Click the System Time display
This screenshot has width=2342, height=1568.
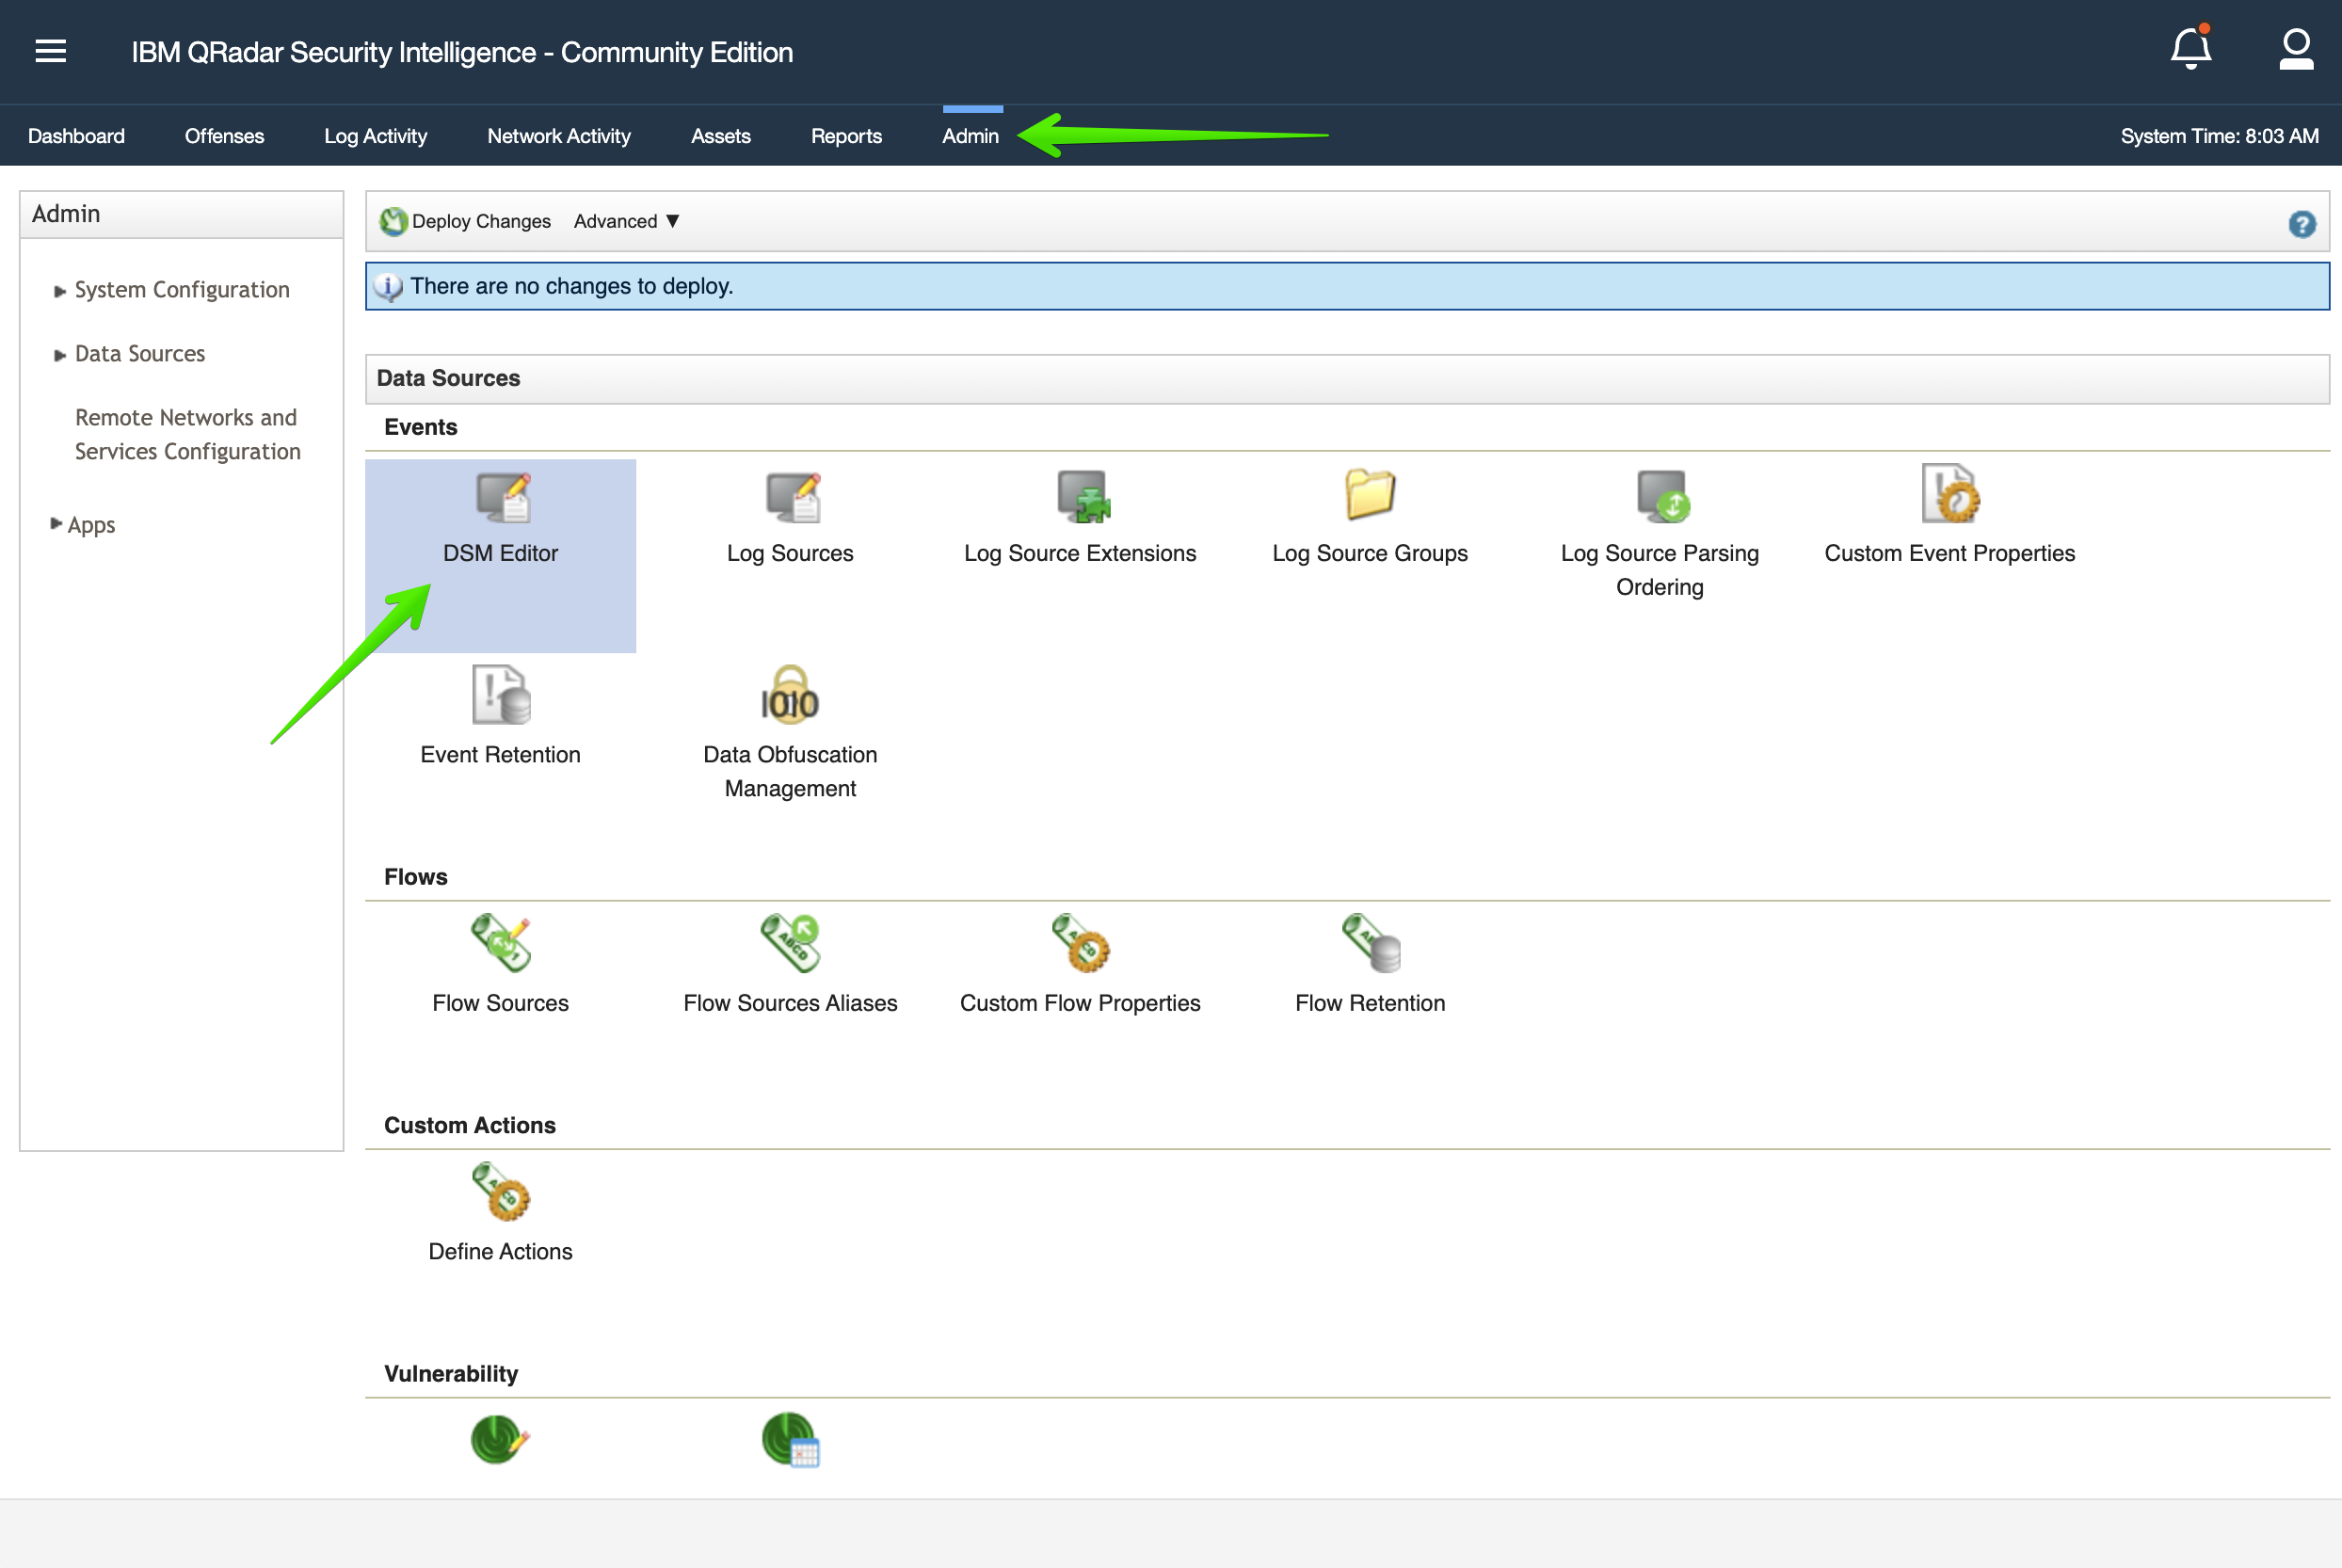[x=2219, y=136]
